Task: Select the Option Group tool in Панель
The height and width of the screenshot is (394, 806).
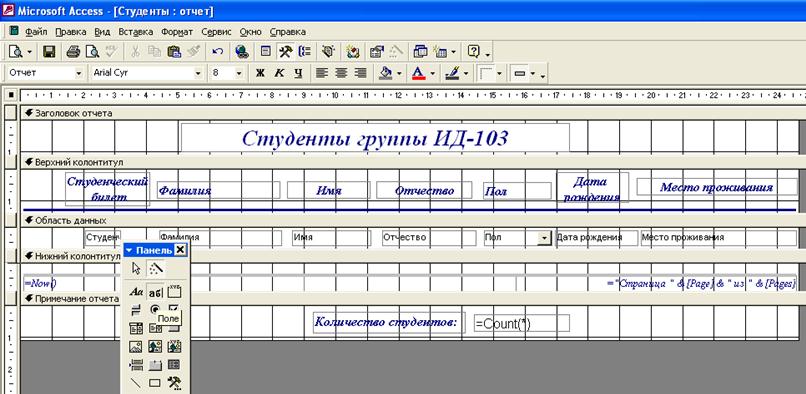Action: pos(174,292)
